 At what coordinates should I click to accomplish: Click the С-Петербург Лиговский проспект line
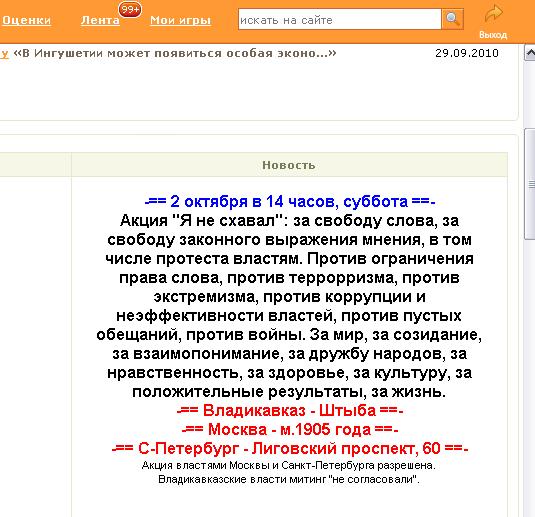290,448
